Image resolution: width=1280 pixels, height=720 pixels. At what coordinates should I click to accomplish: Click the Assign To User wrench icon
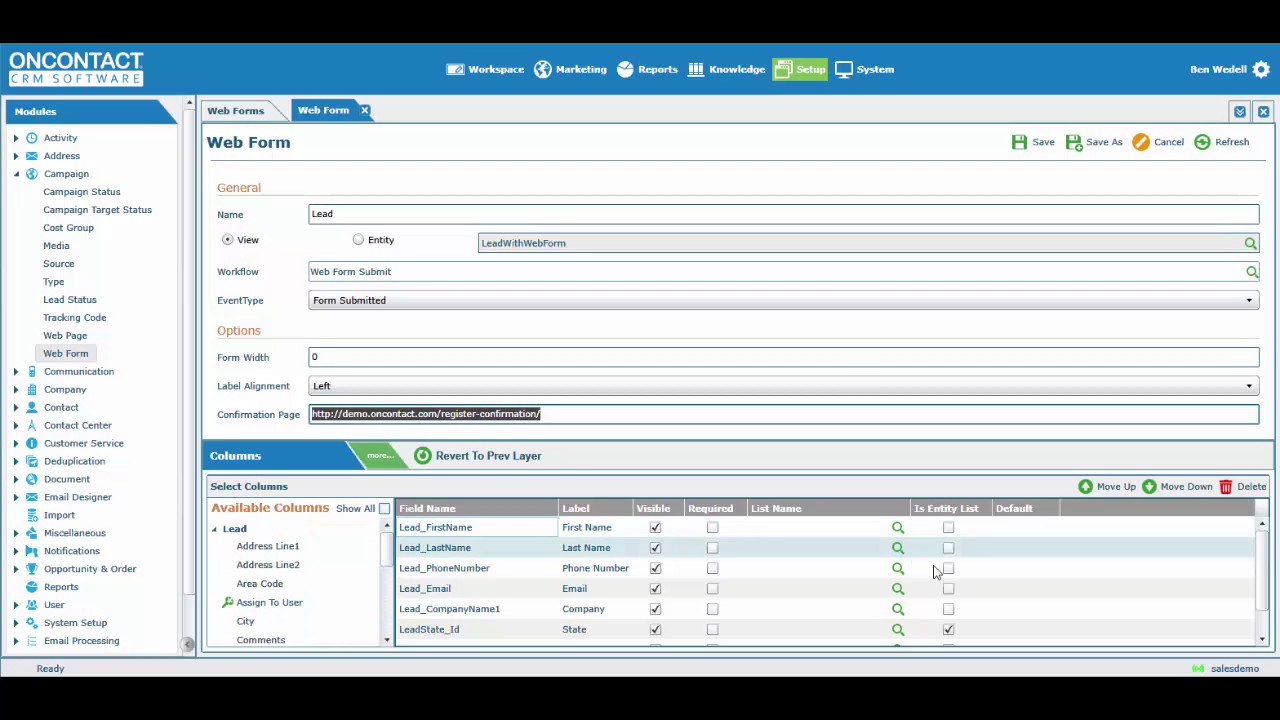228,602
